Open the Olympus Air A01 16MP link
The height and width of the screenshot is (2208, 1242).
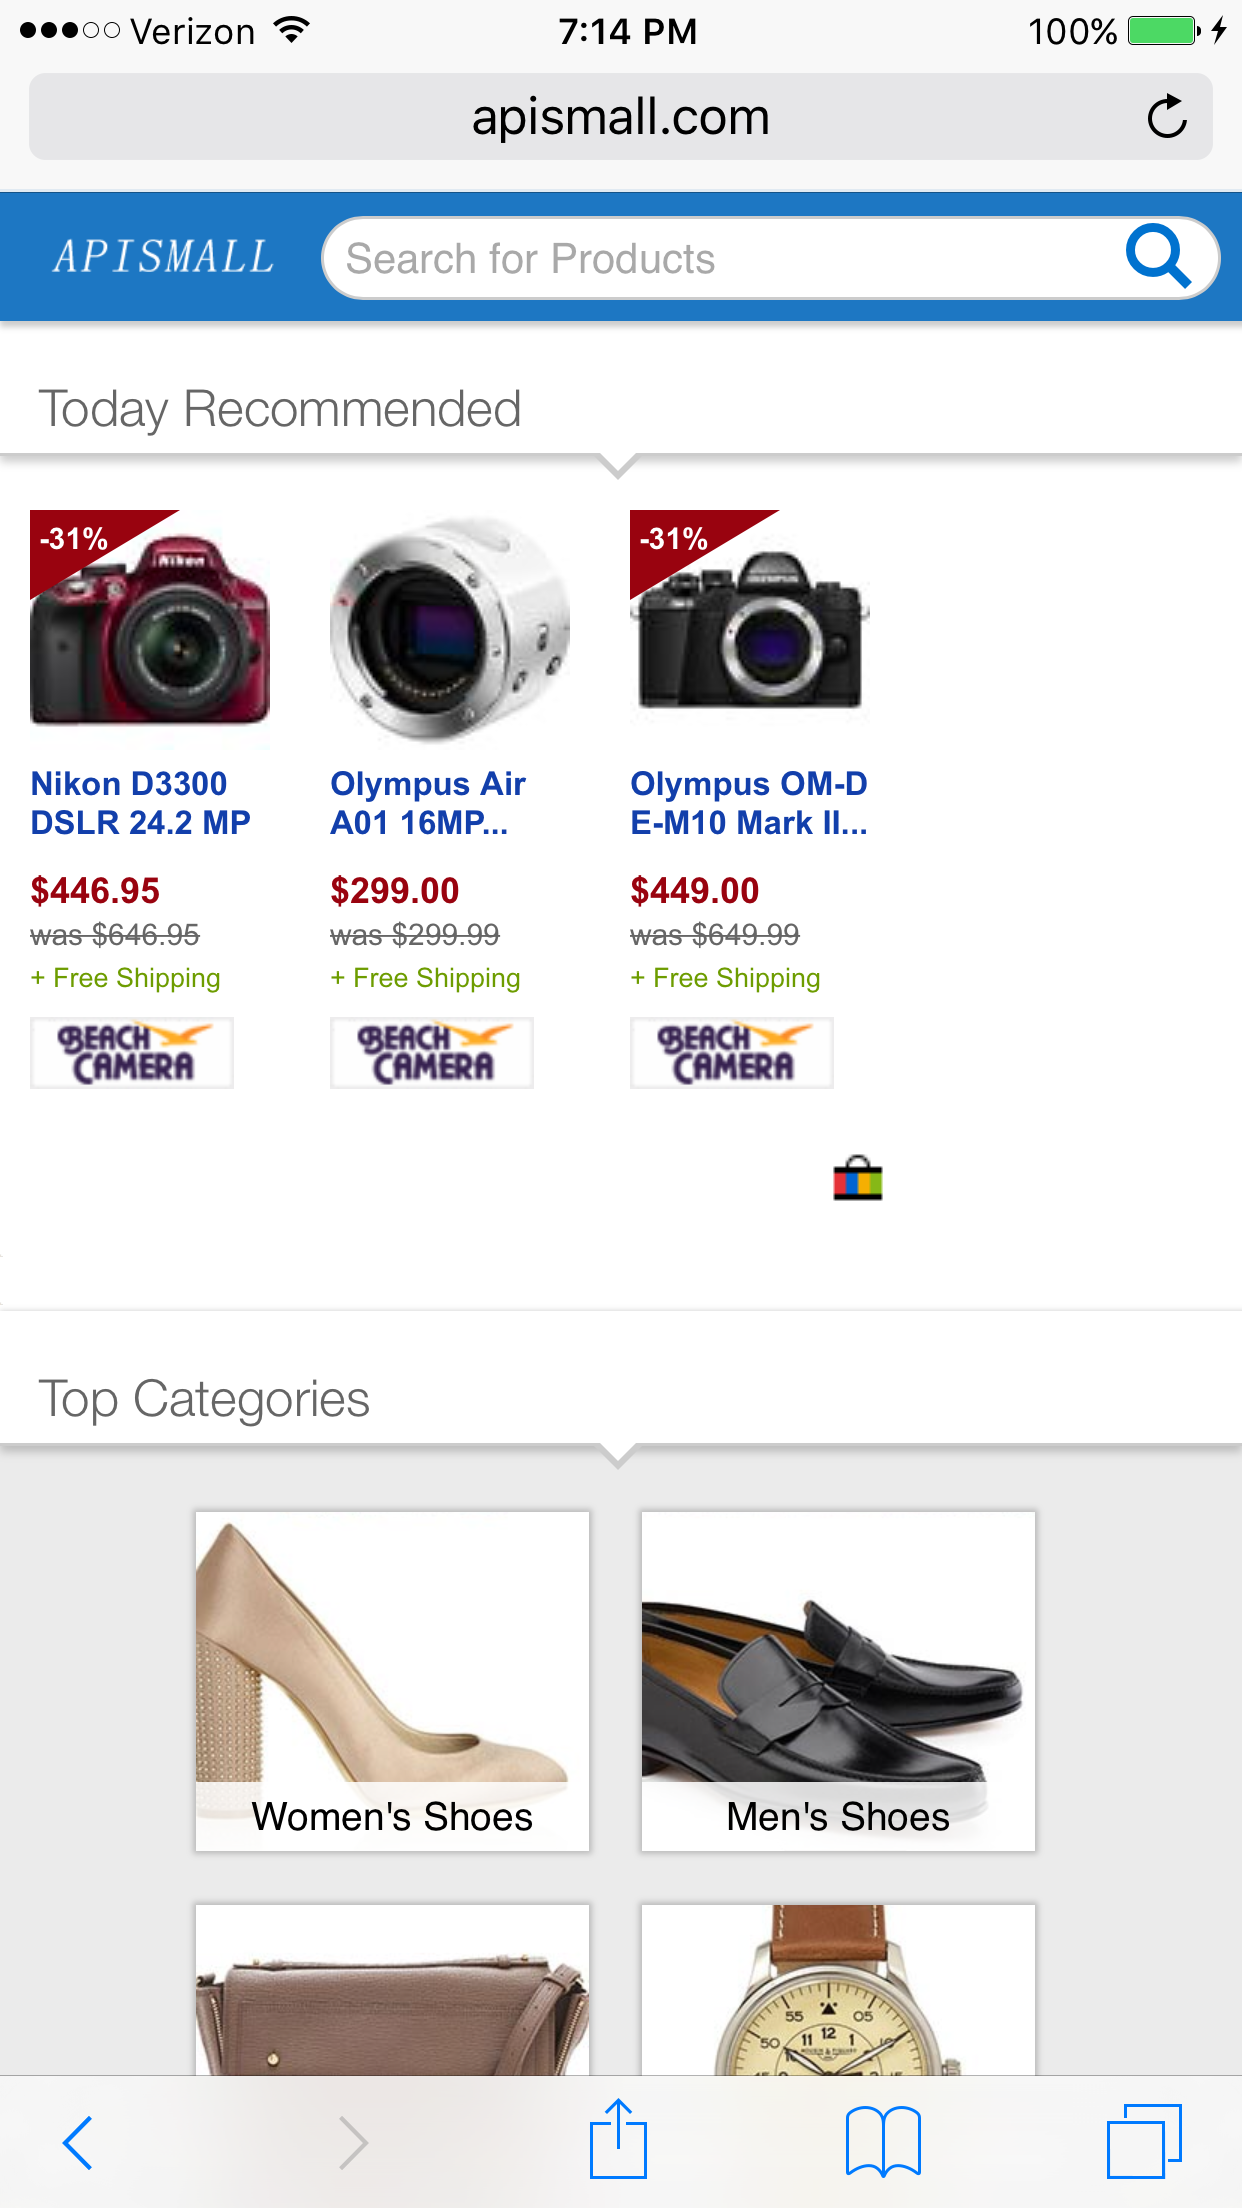pyautogui.click(x=428, y=803)
